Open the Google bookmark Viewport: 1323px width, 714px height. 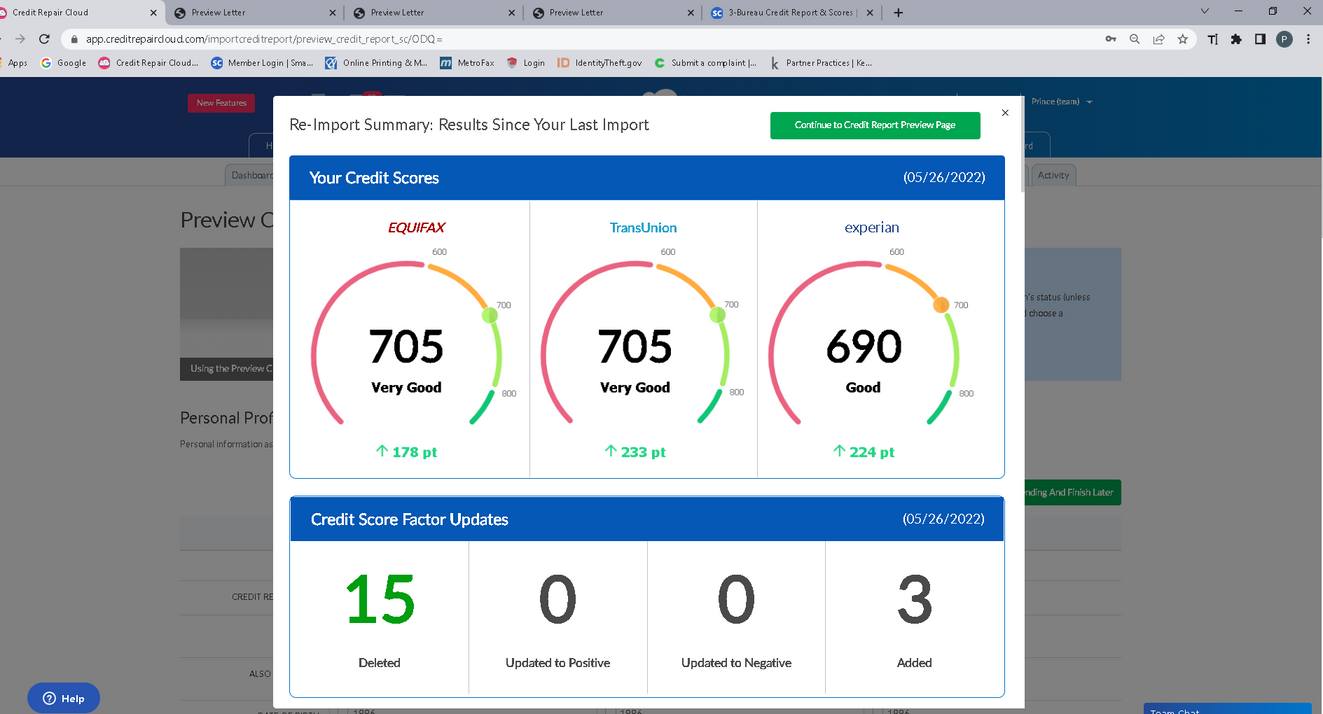pos(63,63)
